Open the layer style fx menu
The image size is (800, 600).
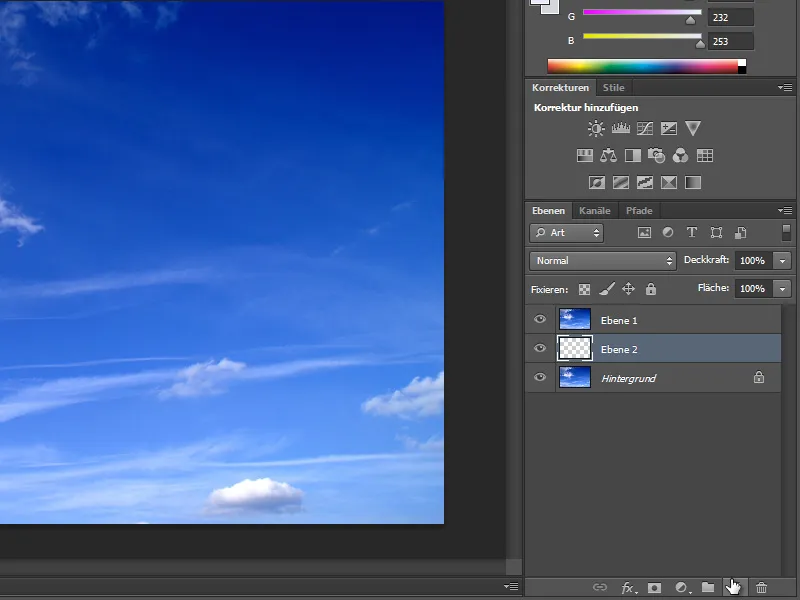629,588
